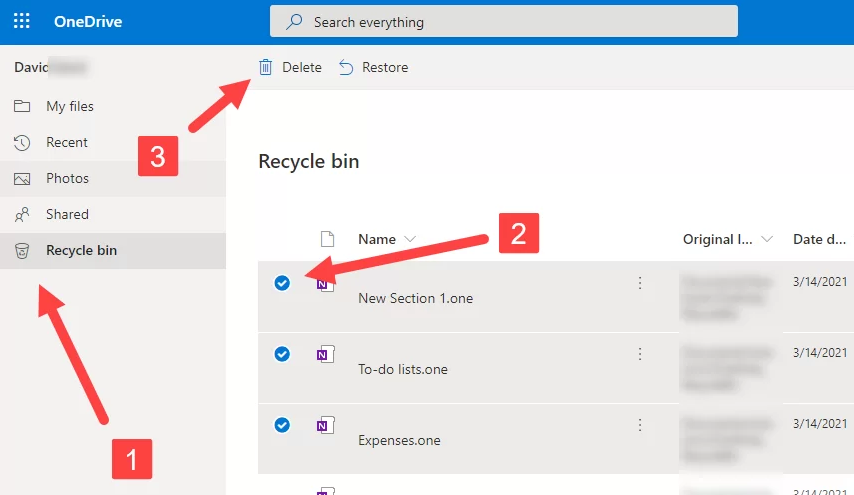
Task: Click the Recent clock icon
Action: 22,143
